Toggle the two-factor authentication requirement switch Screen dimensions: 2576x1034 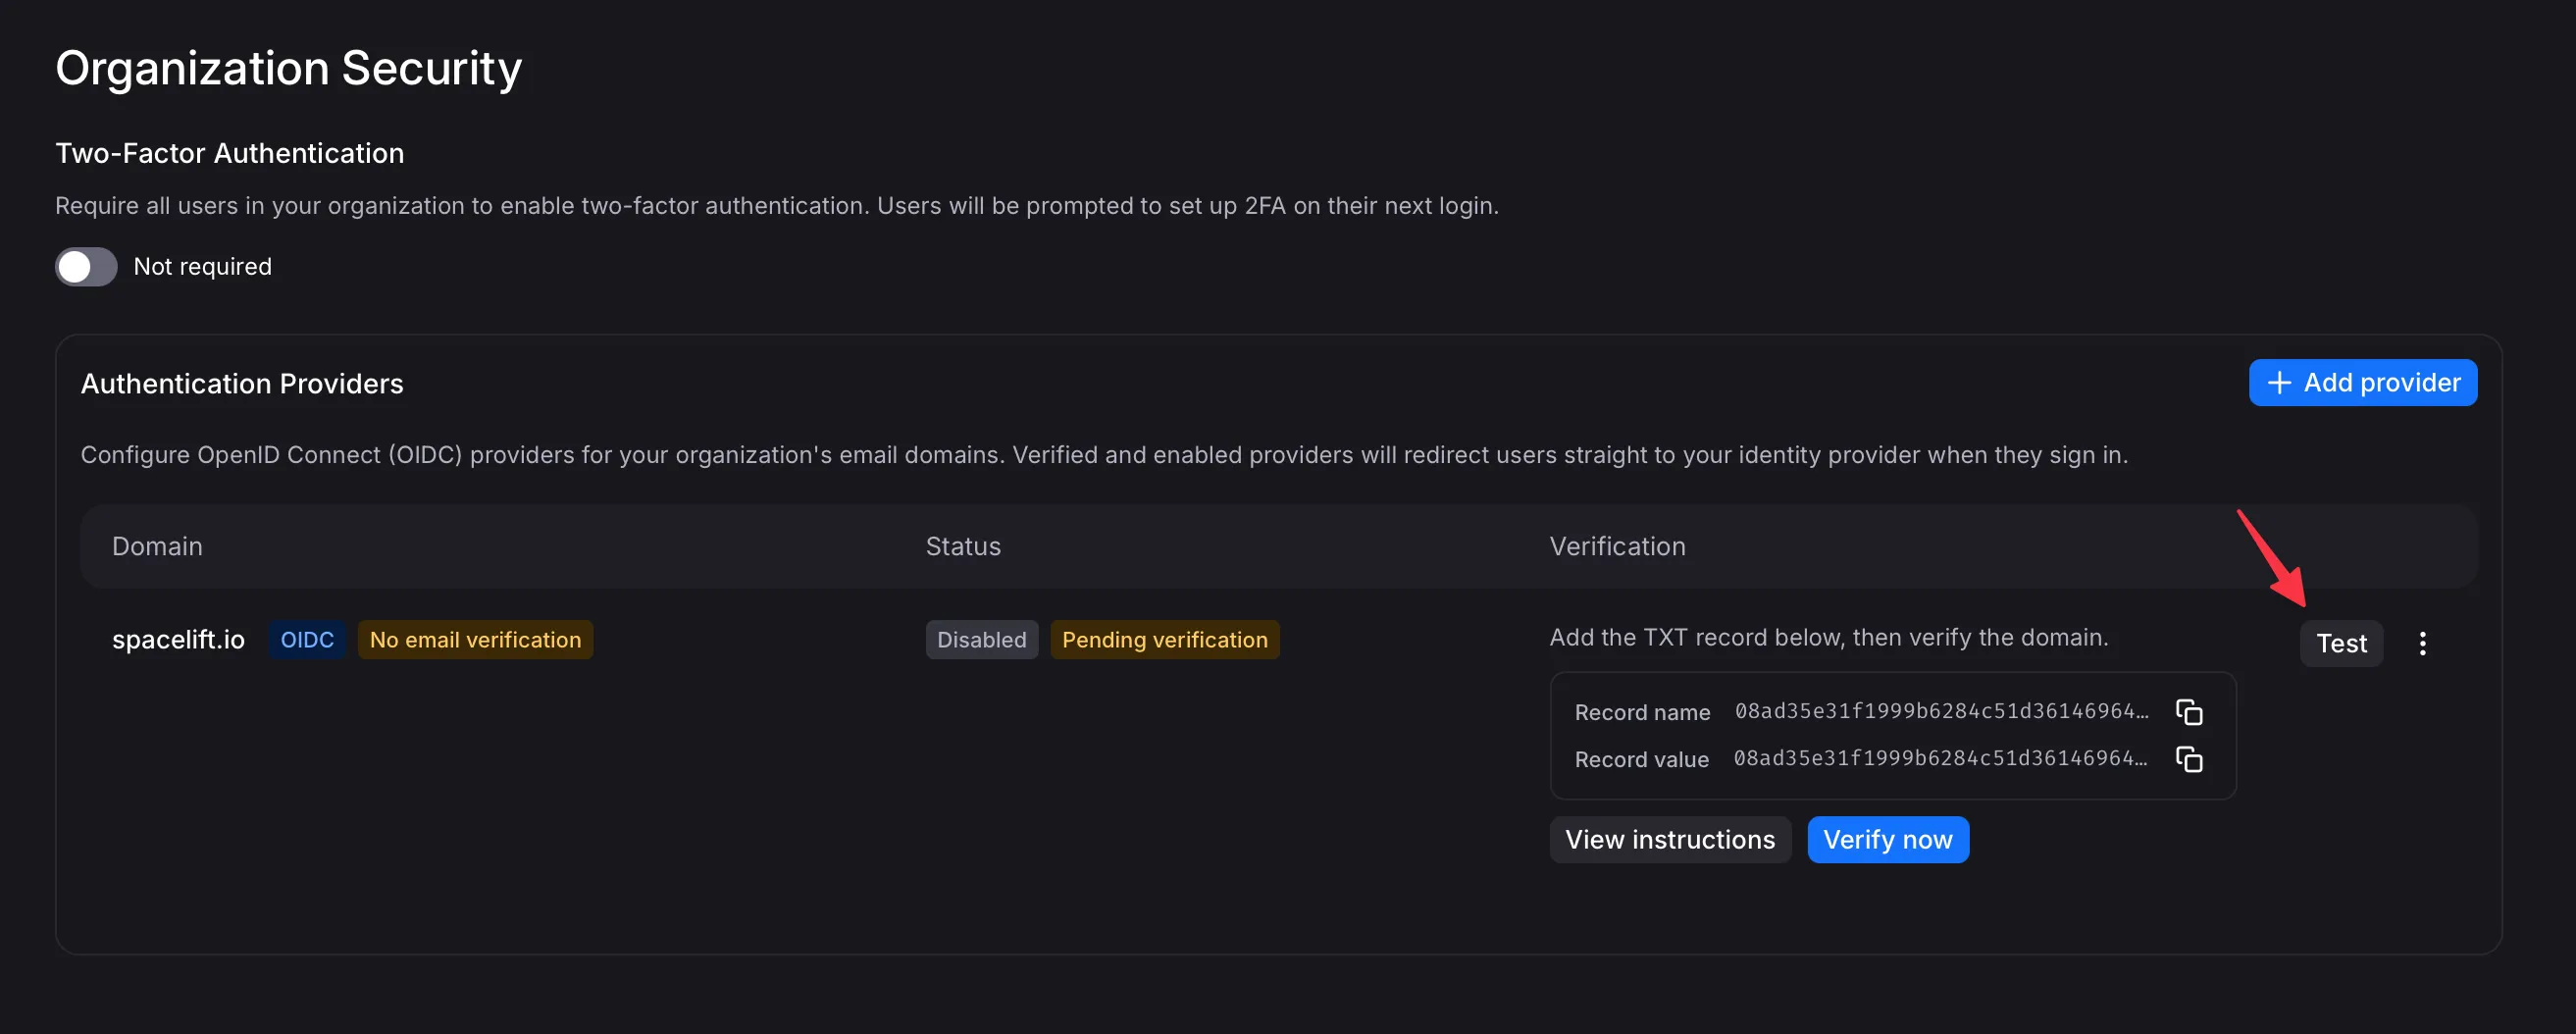(86, 267)
